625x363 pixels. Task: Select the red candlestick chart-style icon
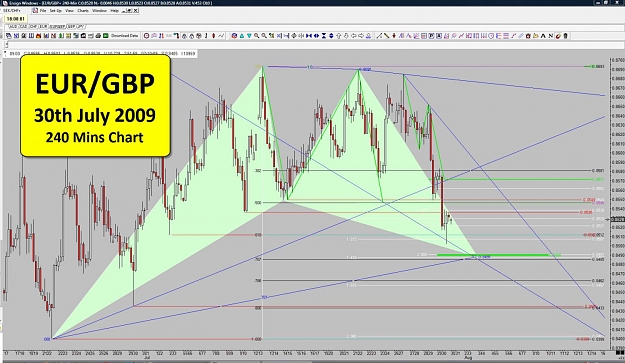(x=213, y=36)
